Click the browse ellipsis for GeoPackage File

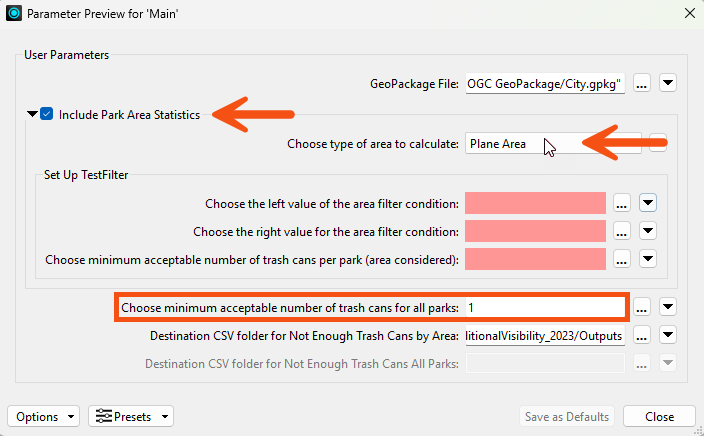tap(642, 83)
